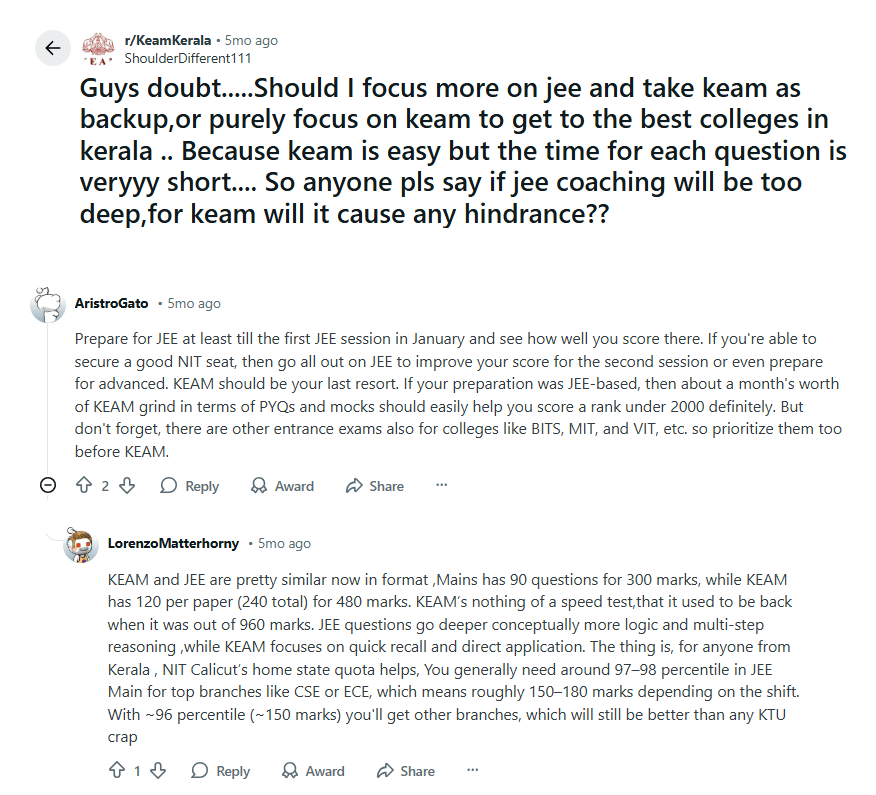Open the overflow menu on AristroGato's comment
The height and width of the screenshot is (795, 876).
pos(441,485)
